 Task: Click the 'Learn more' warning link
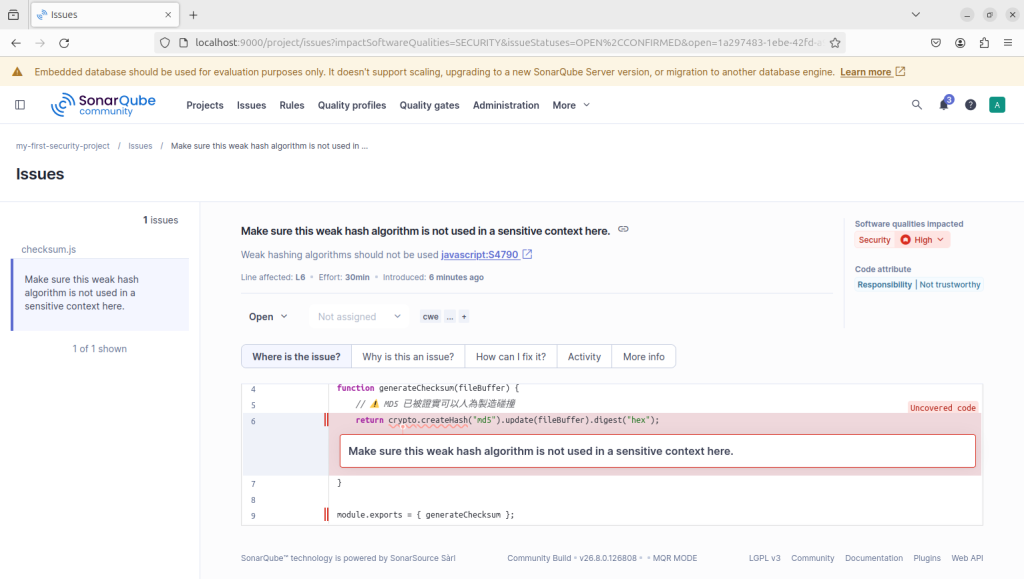pyautogui.click(x=872, y=72)
